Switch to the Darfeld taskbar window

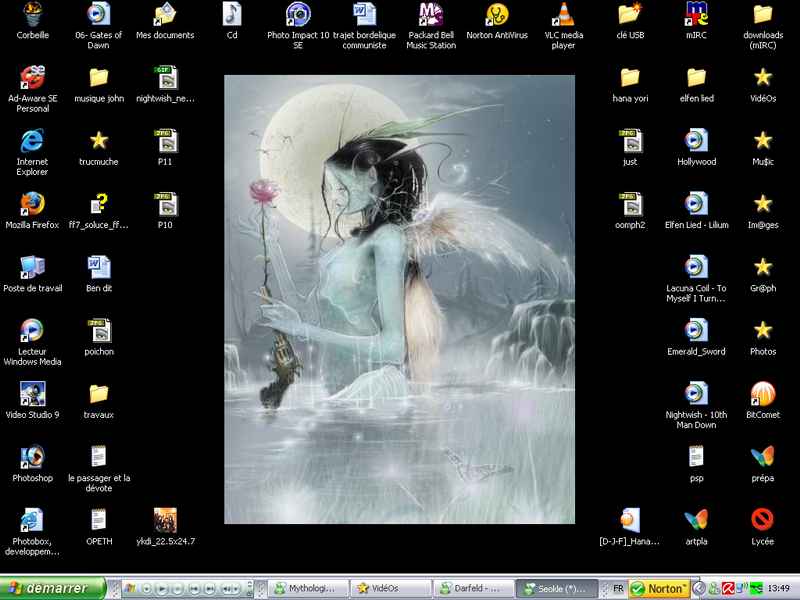(x=474, y=588)
